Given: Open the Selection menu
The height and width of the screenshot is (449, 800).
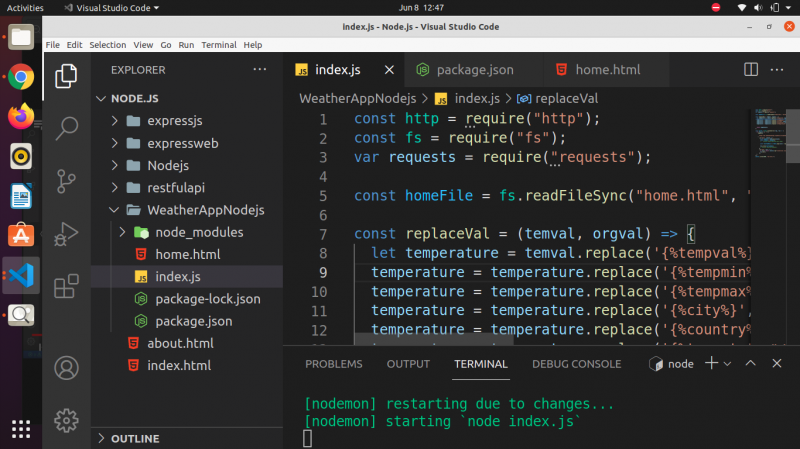Looking at the screenshot, I should point(108,45).
